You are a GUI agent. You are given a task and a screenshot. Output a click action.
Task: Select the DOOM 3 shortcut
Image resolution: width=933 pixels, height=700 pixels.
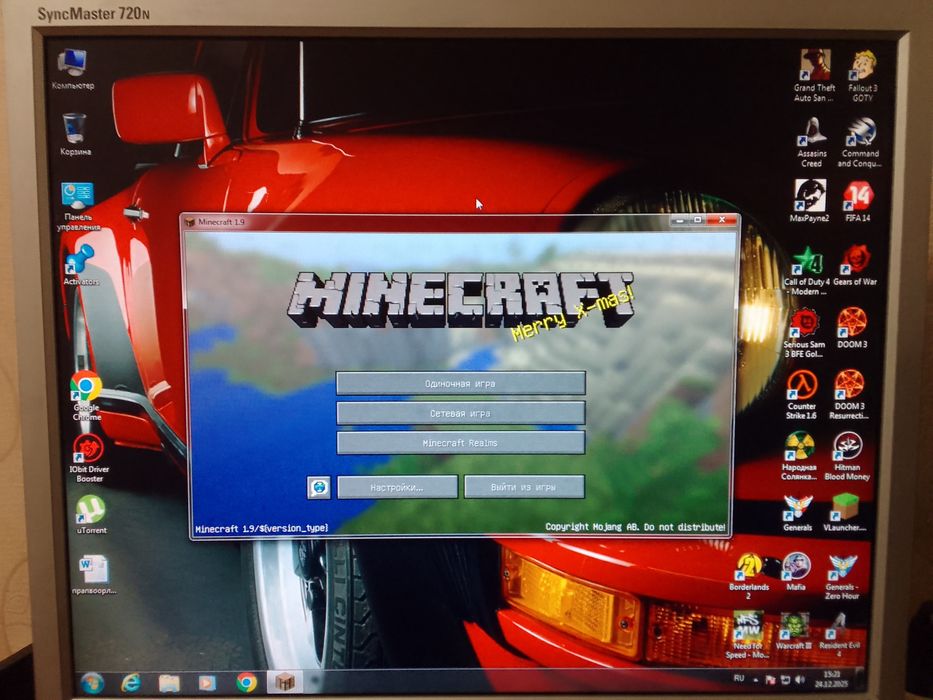click(x=852, y=328)
